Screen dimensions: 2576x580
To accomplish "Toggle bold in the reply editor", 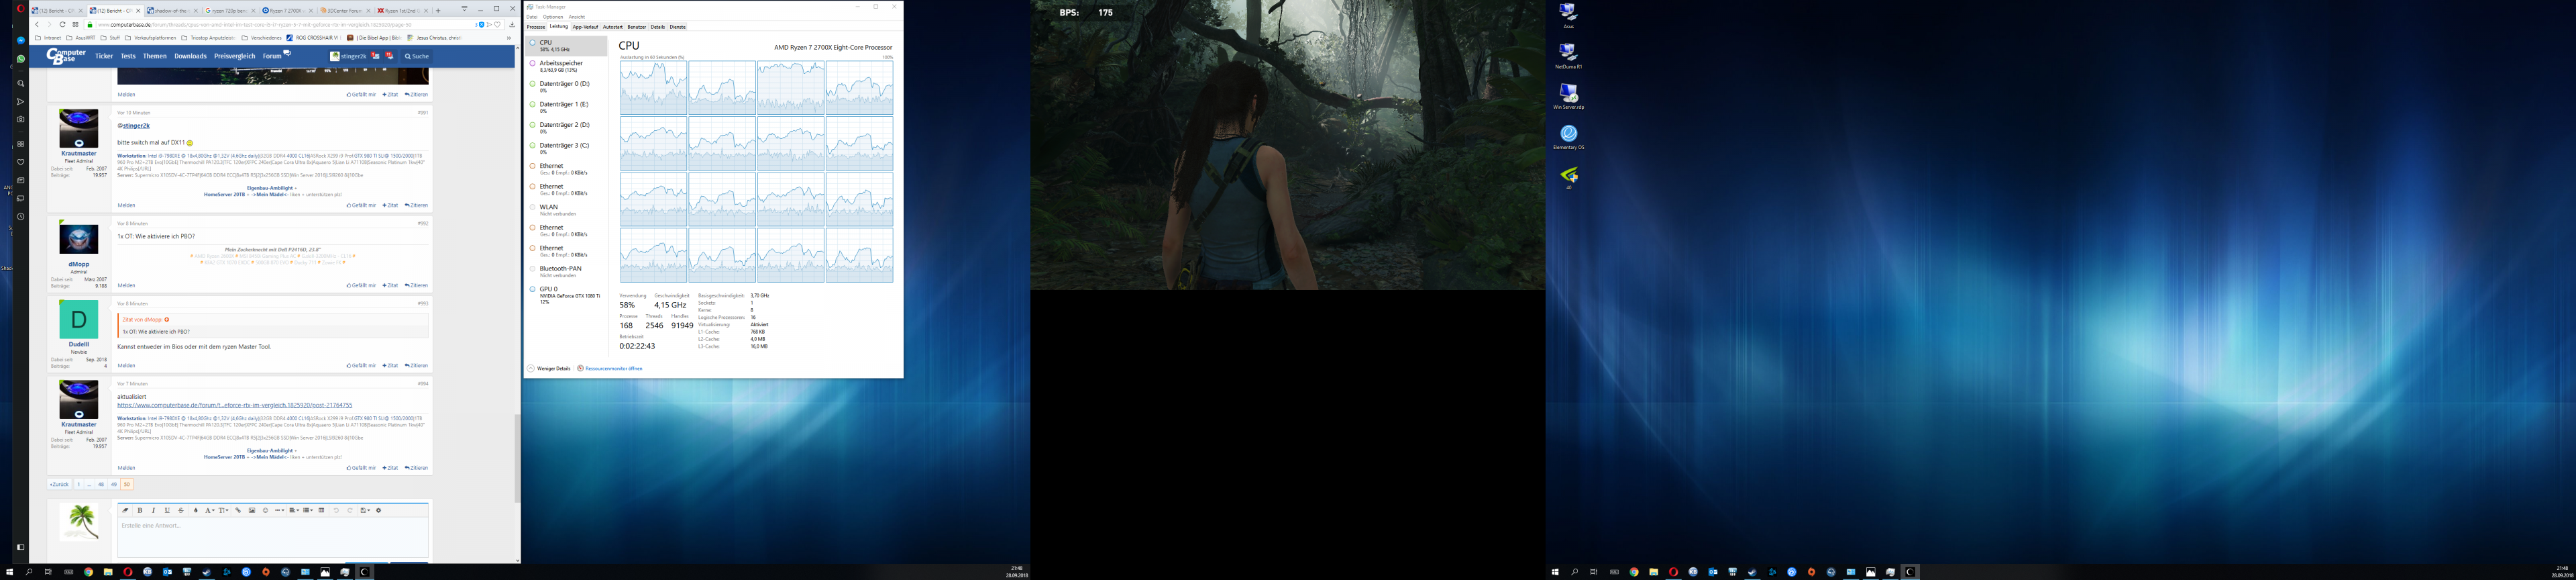I will pyautogui.click(x=140, y=510).
